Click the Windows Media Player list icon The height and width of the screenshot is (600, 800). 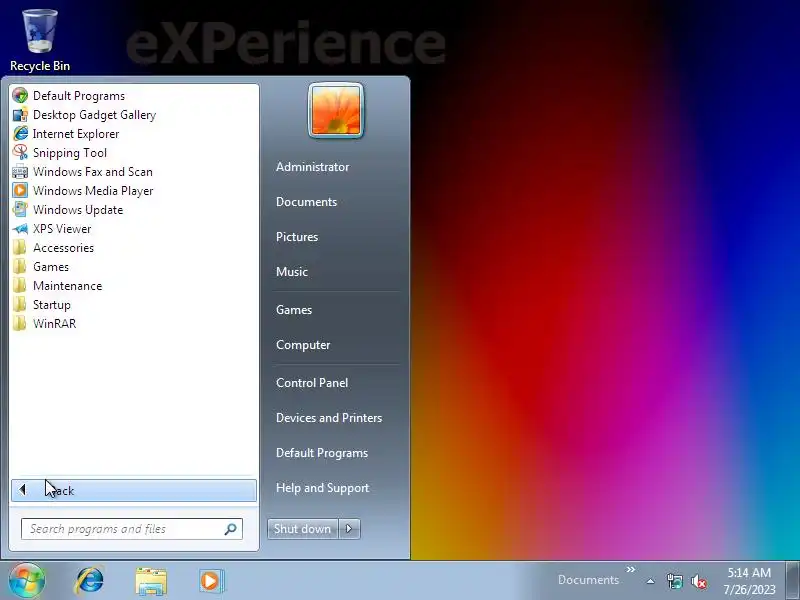pyautogui.click(x=20, y=190)
